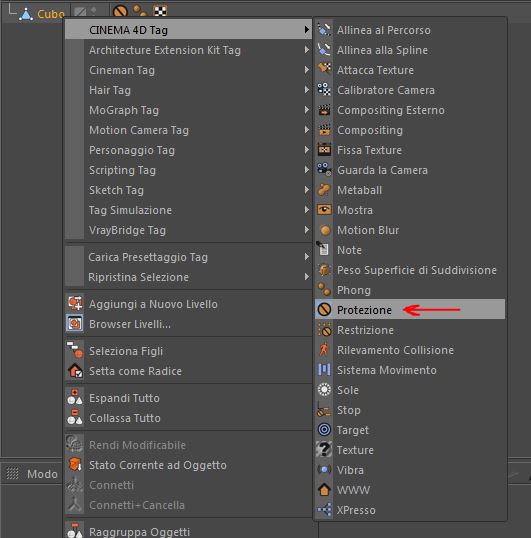
Task: Open the VrayBridge Tag submenu
Action: [x=188, y=230]
